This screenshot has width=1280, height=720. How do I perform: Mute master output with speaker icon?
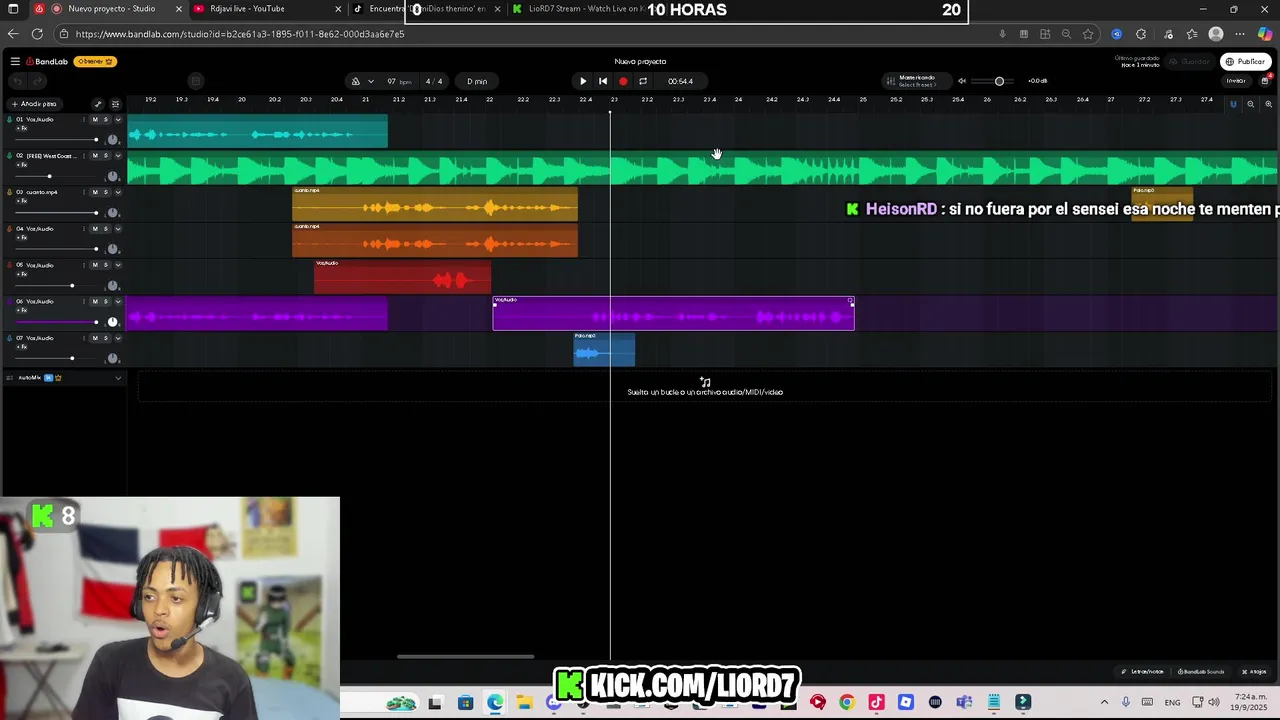coord(962,81)
